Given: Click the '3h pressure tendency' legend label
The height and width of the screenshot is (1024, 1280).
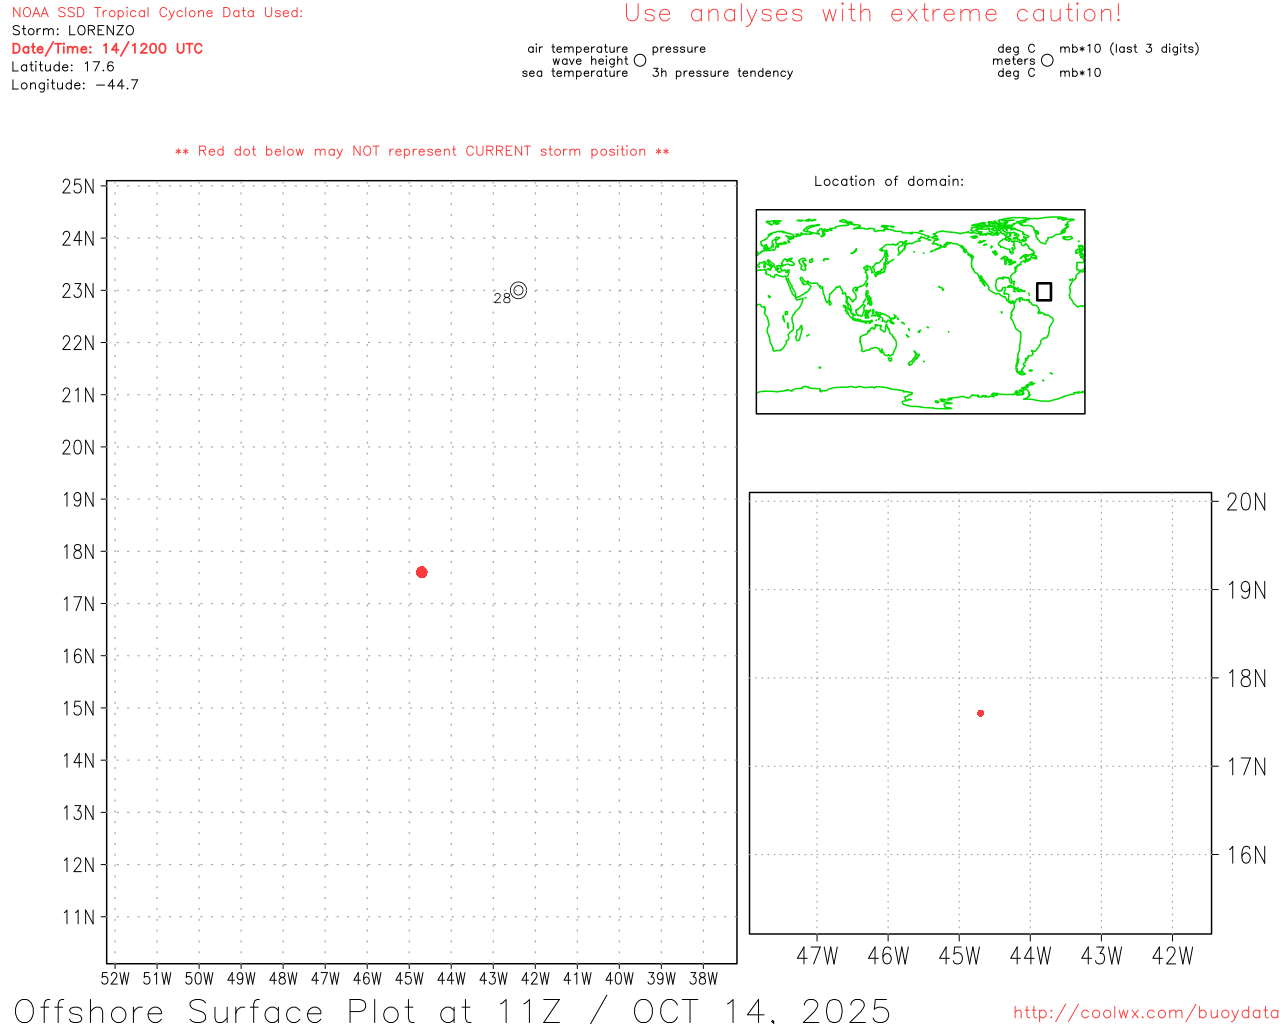Looking at the screenshot, I should [723, 73].
